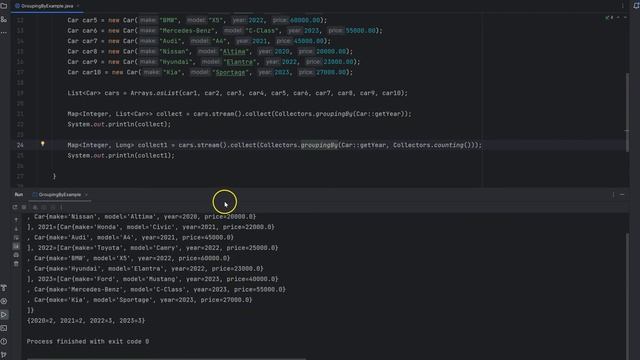The width and height of the screenshot is (640, 360).
Task: Open the Terminal tool window icon
Action: [4, 328]
